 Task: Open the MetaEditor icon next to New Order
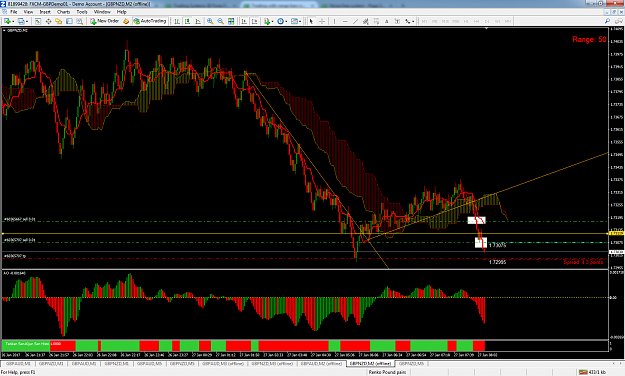coord(126,21)
